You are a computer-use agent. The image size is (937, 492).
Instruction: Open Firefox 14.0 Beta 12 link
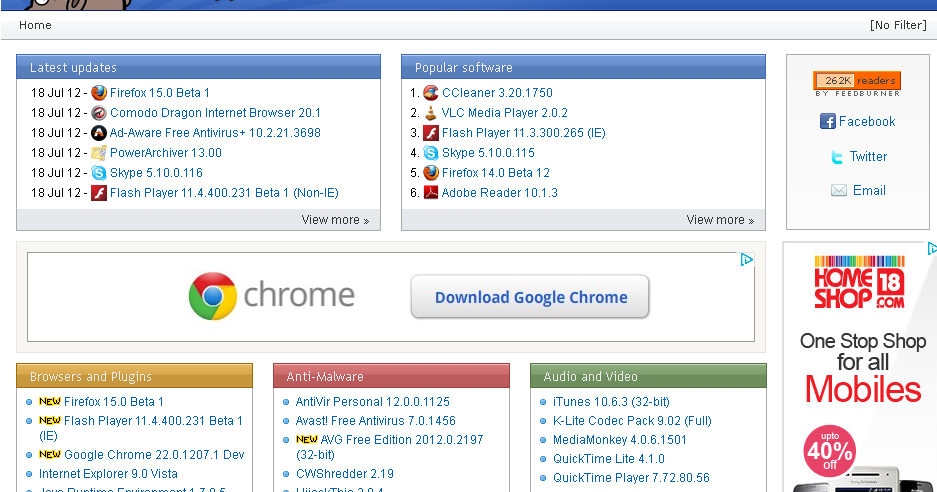coord(495,173)
